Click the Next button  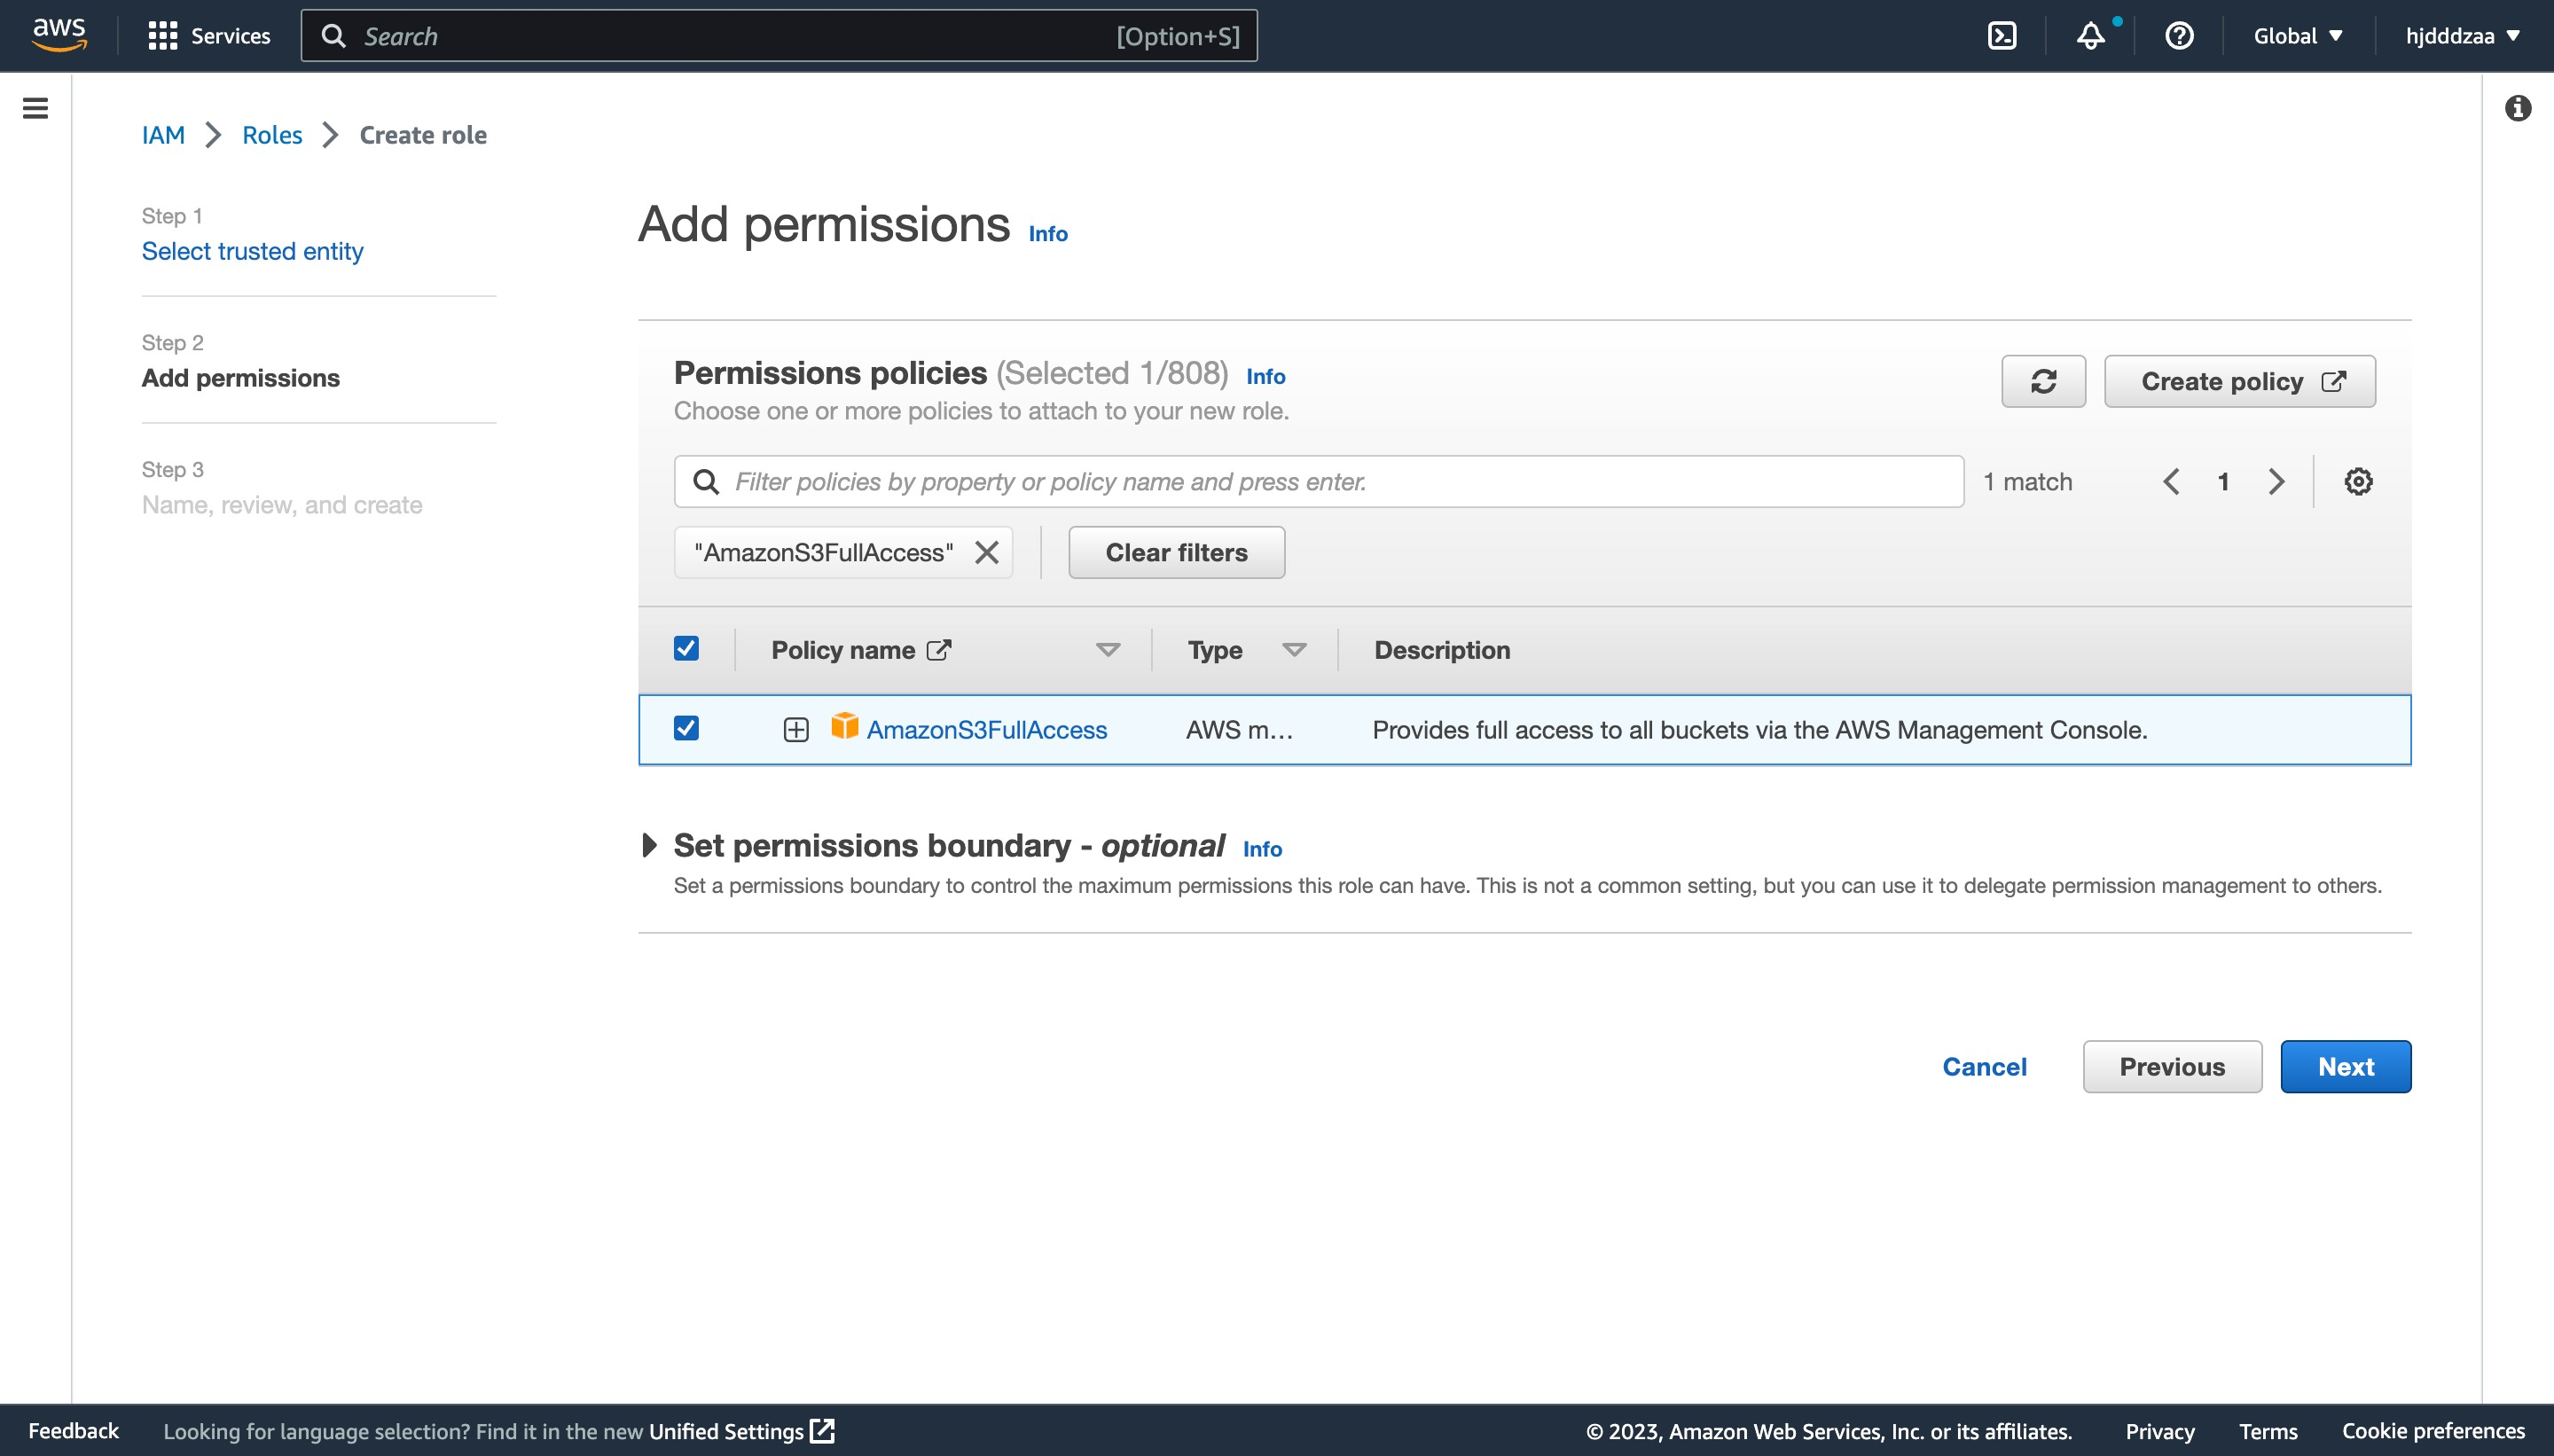[2345, 1067]
